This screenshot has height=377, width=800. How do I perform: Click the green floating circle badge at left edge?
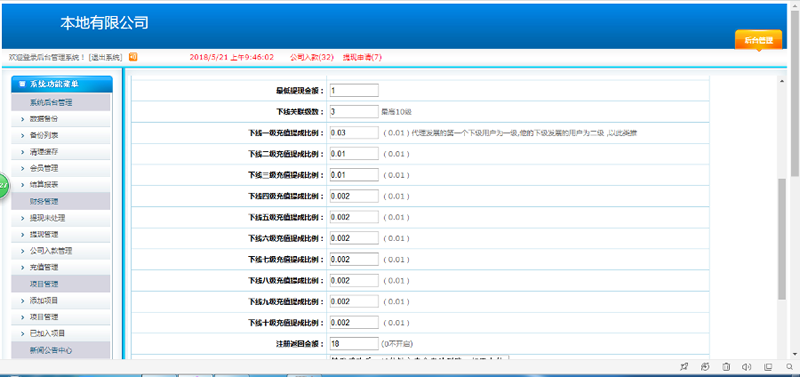point(3,186)
